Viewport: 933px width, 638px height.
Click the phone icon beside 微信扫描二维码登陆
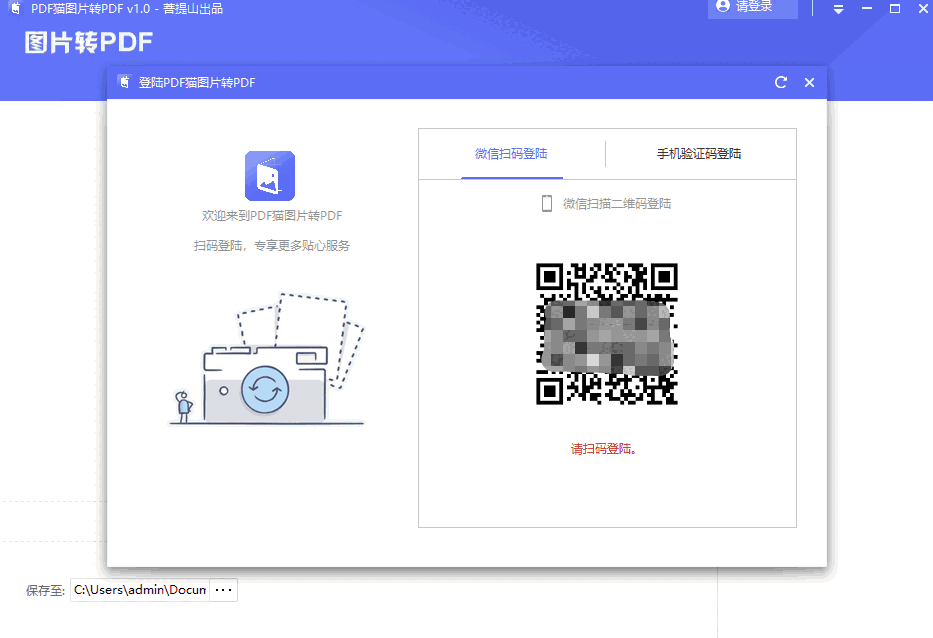tap(547, 204)
